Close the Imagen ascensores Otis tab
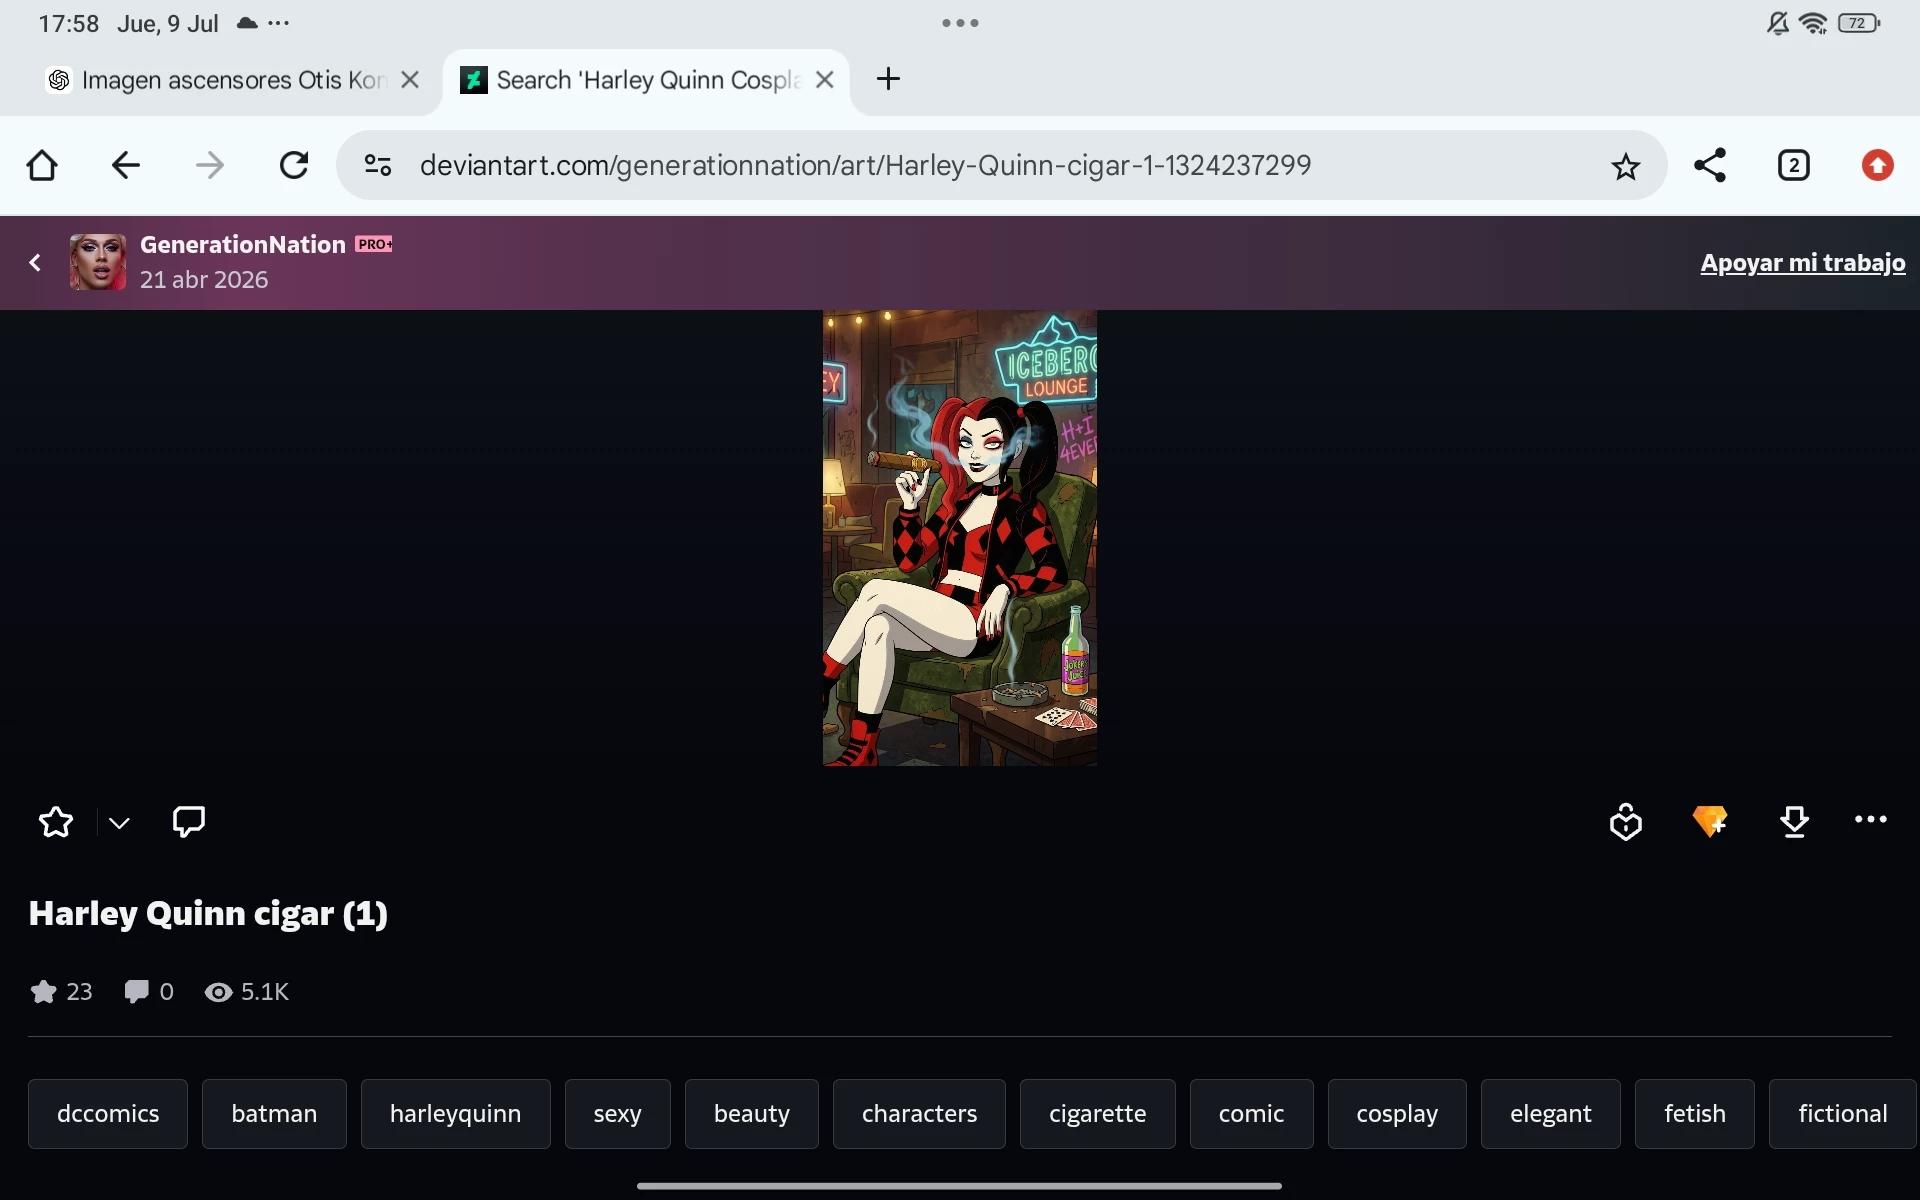Screen dimensions: 1920x1200 [x=410, y=80]
